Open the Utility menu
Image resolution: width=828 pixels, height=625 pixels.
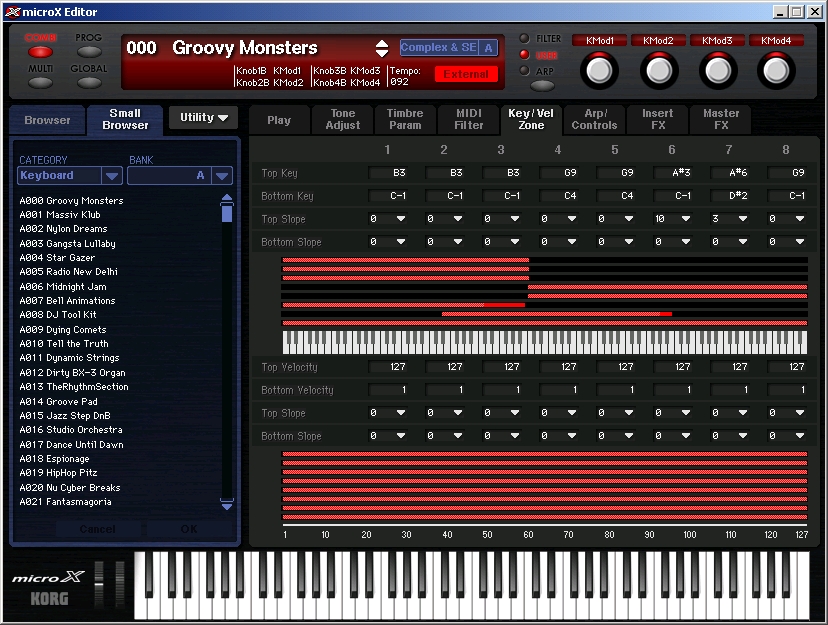tap(203, 118)
